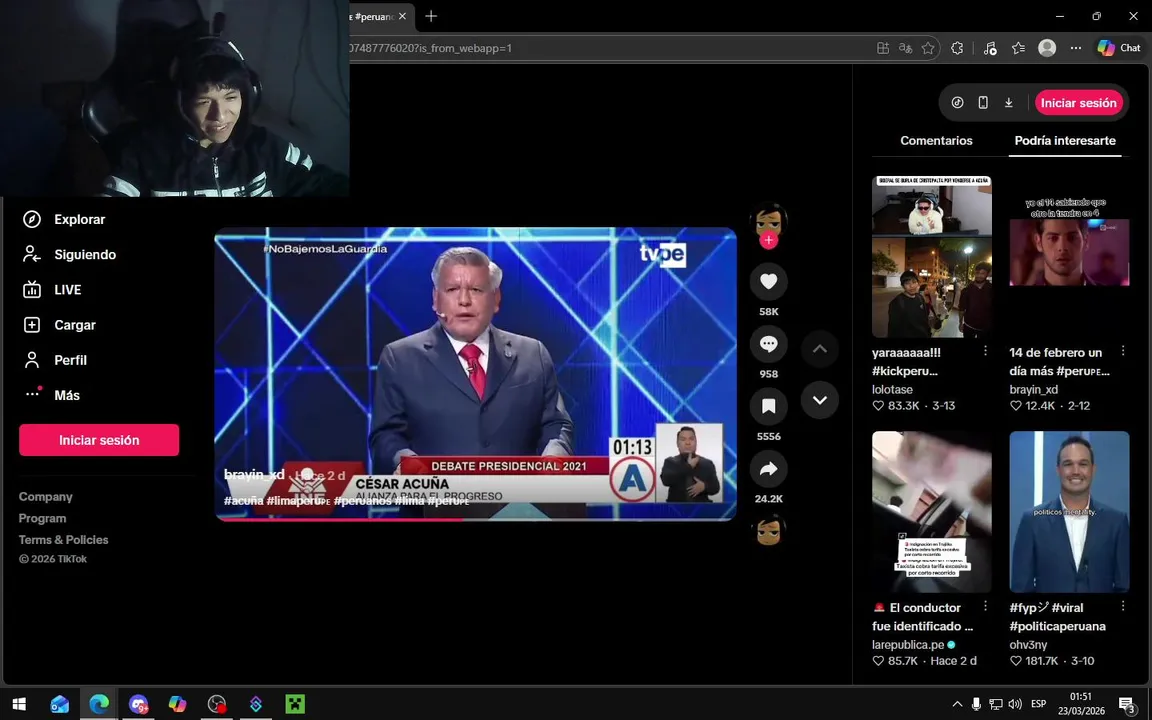Image resolution: width=1152 pixels, height=720 pixels.
Task: Open Minecraft from the taskbar
Action: tap(295, 704)
